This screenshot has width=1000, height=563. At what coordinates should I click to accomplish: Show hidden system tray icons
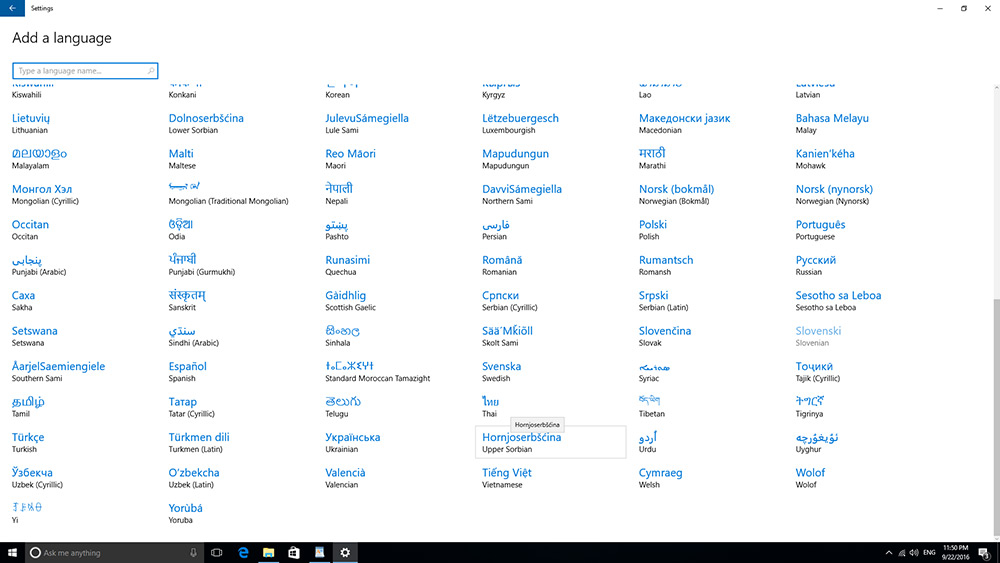pyautogui.click(x=889, y=553)
